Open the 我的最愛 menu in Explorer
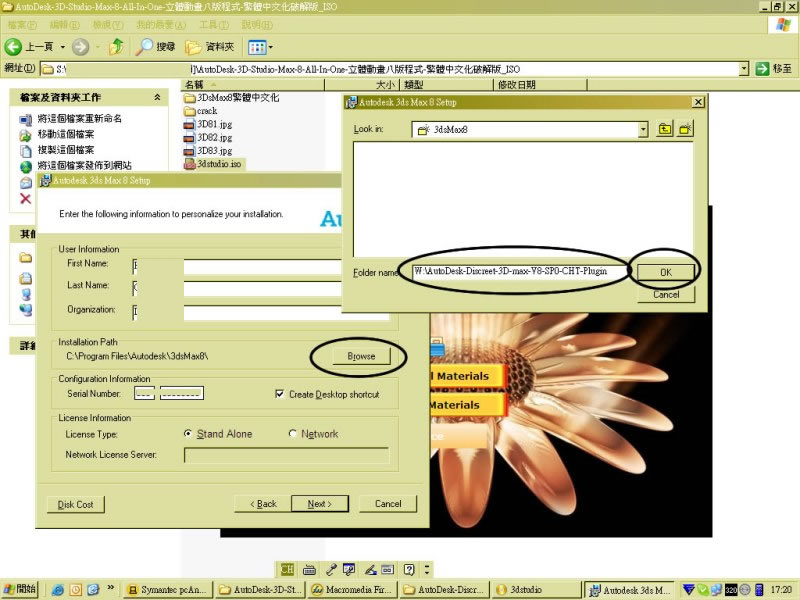Viewport: 800px width, 600px height. 161,25
